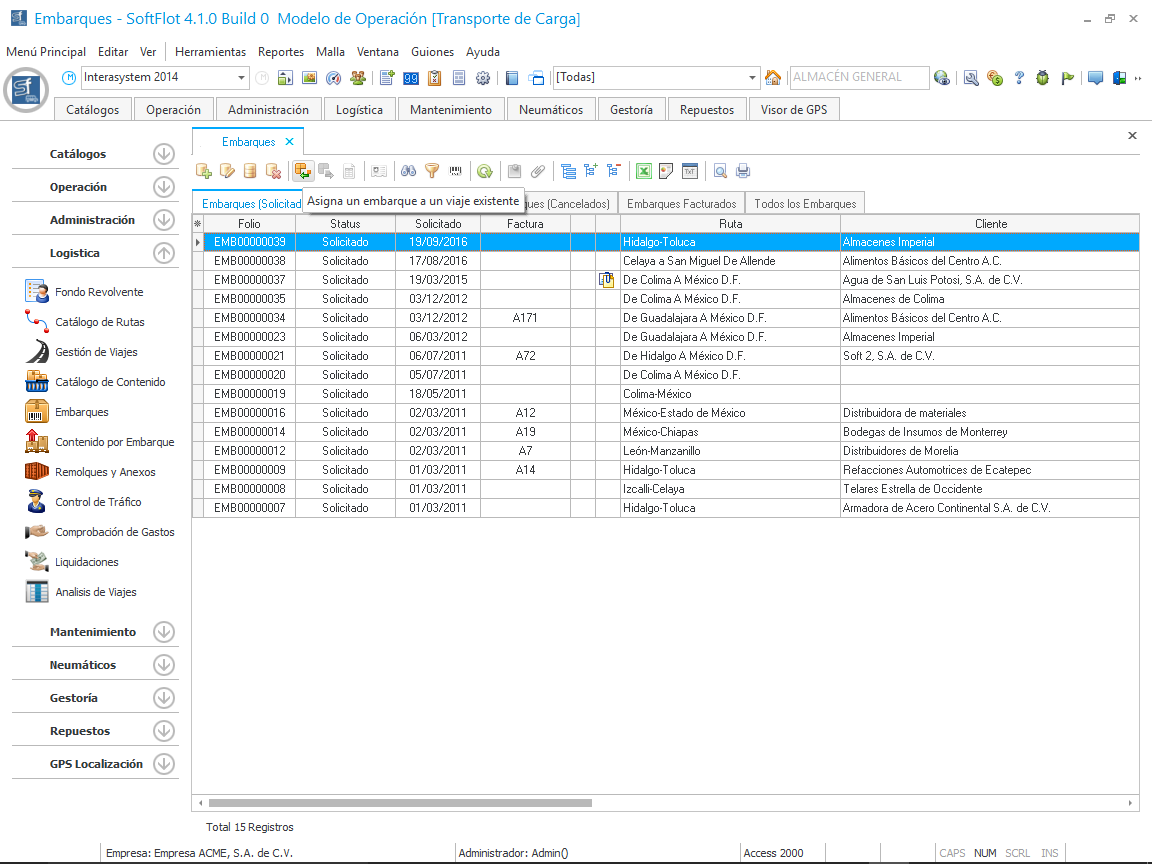Click the funnel filter icon

[432, 171]
